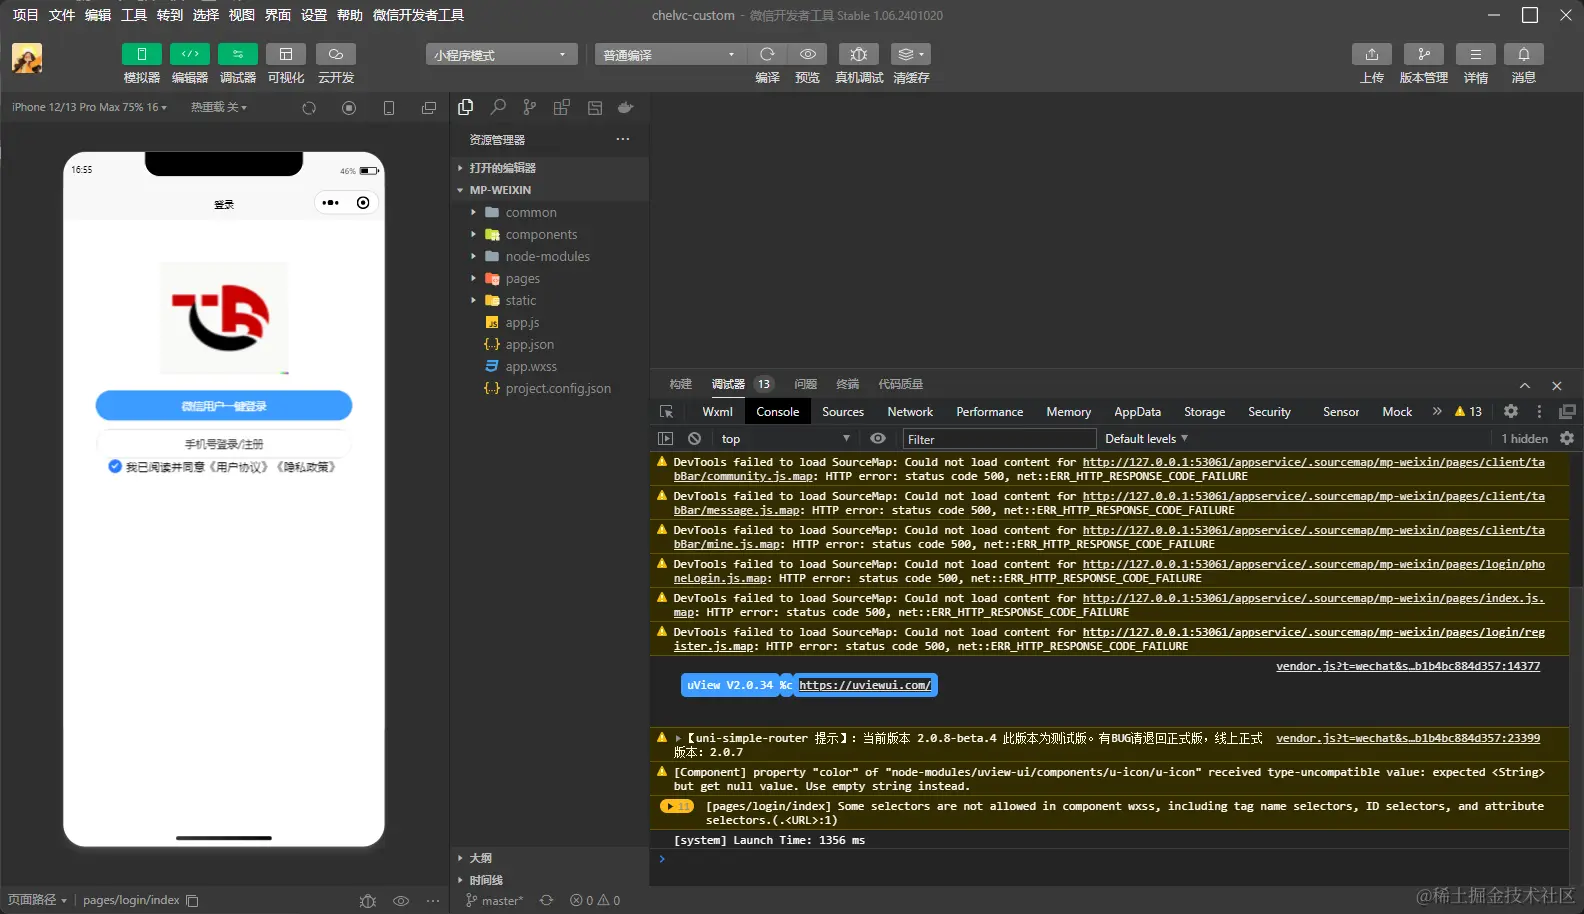Open the 终端 terminal tab
Screen dimensions: 1584x914
click(x=848, y=384)
